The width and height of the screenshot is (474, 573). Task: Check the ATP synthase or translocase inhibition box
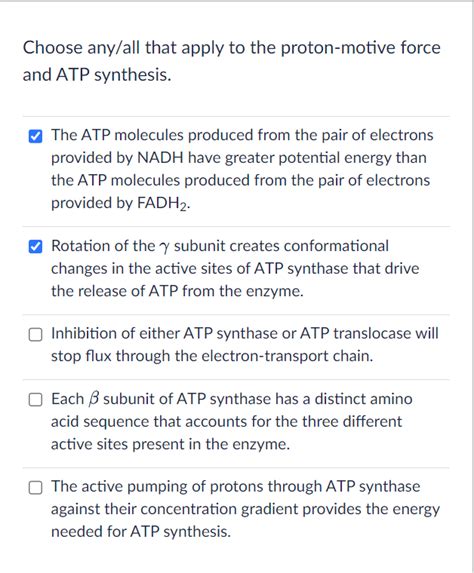35,334
